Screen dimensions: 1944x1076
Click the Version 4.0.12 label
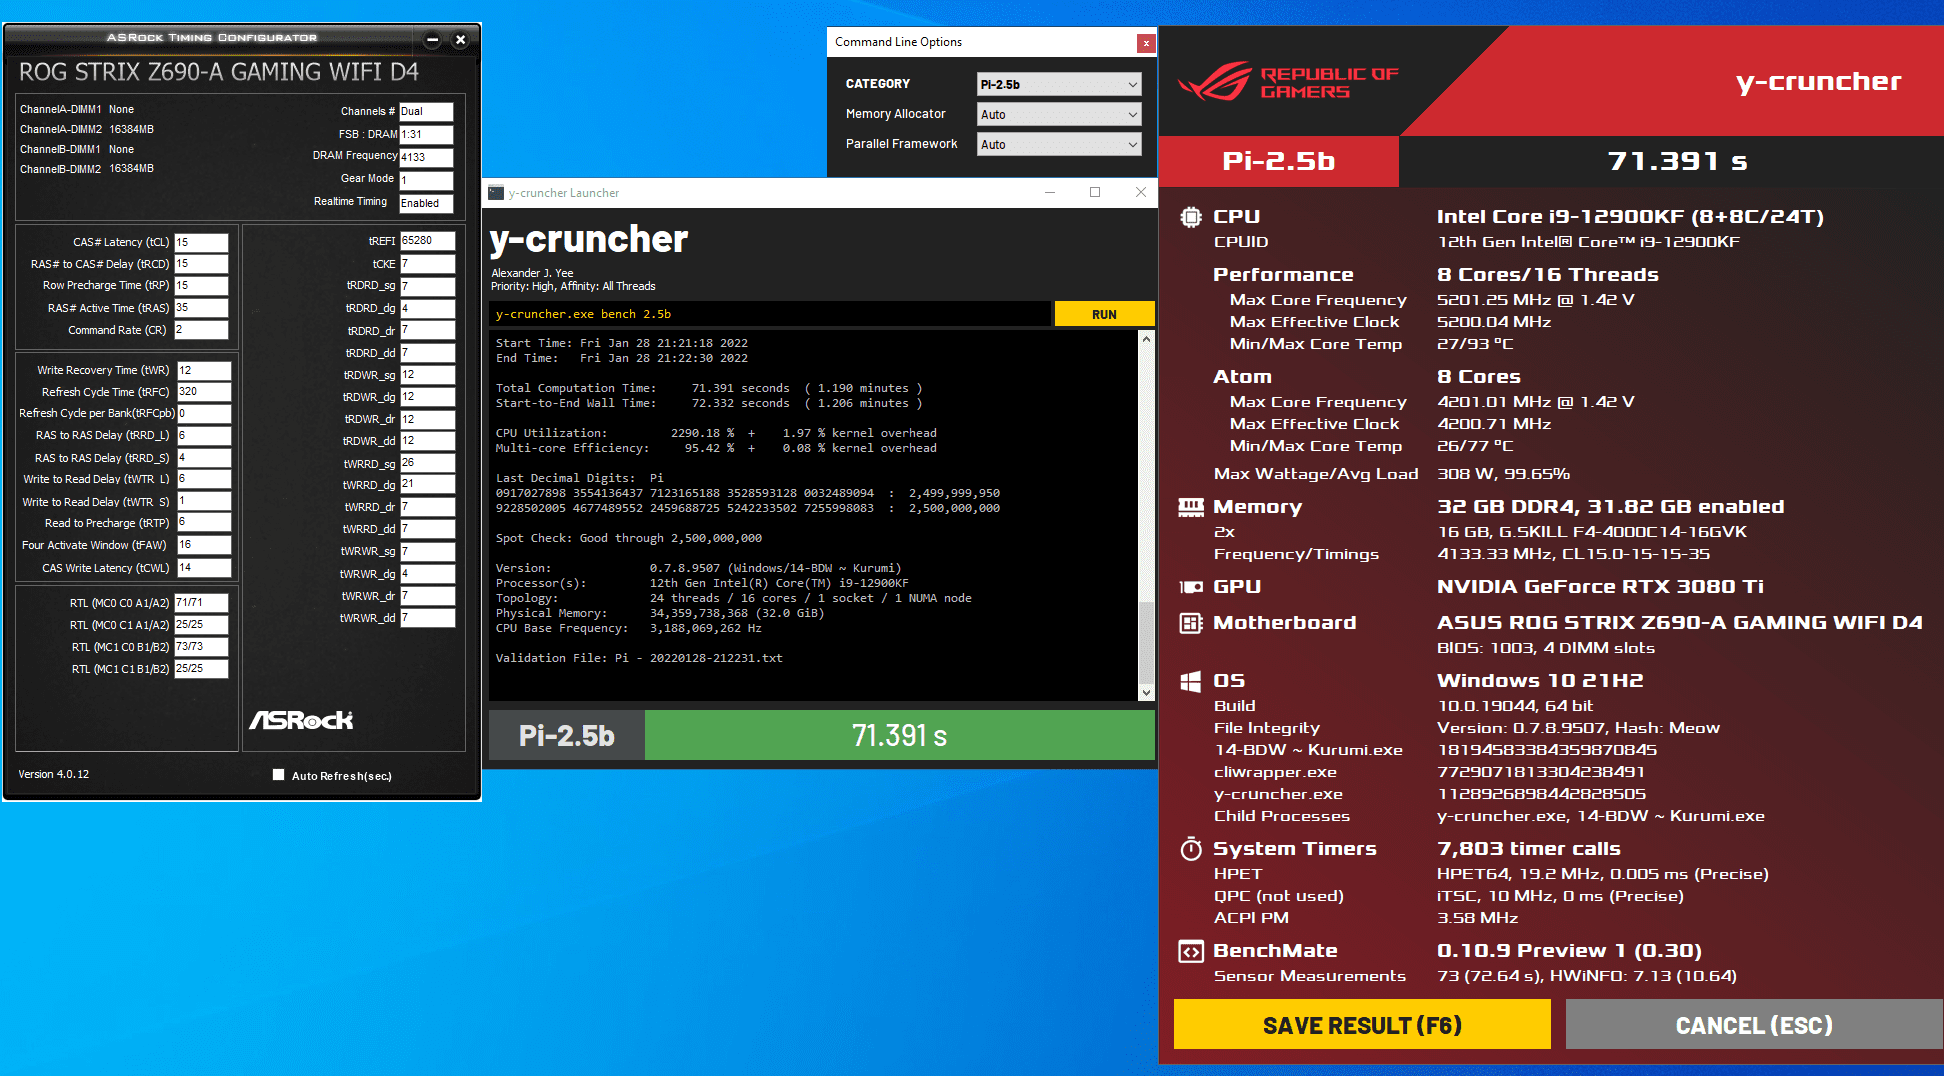pos(54,775)
